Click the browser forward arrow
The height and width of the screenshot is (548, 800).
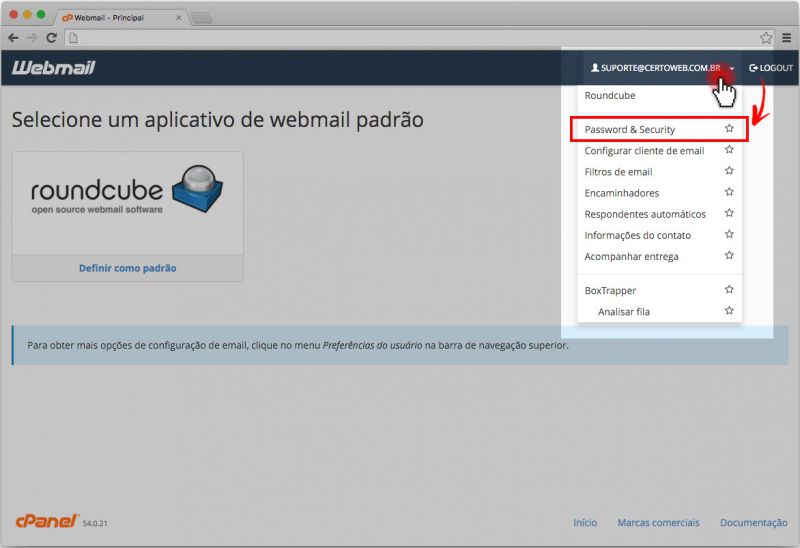coord(32,38)
